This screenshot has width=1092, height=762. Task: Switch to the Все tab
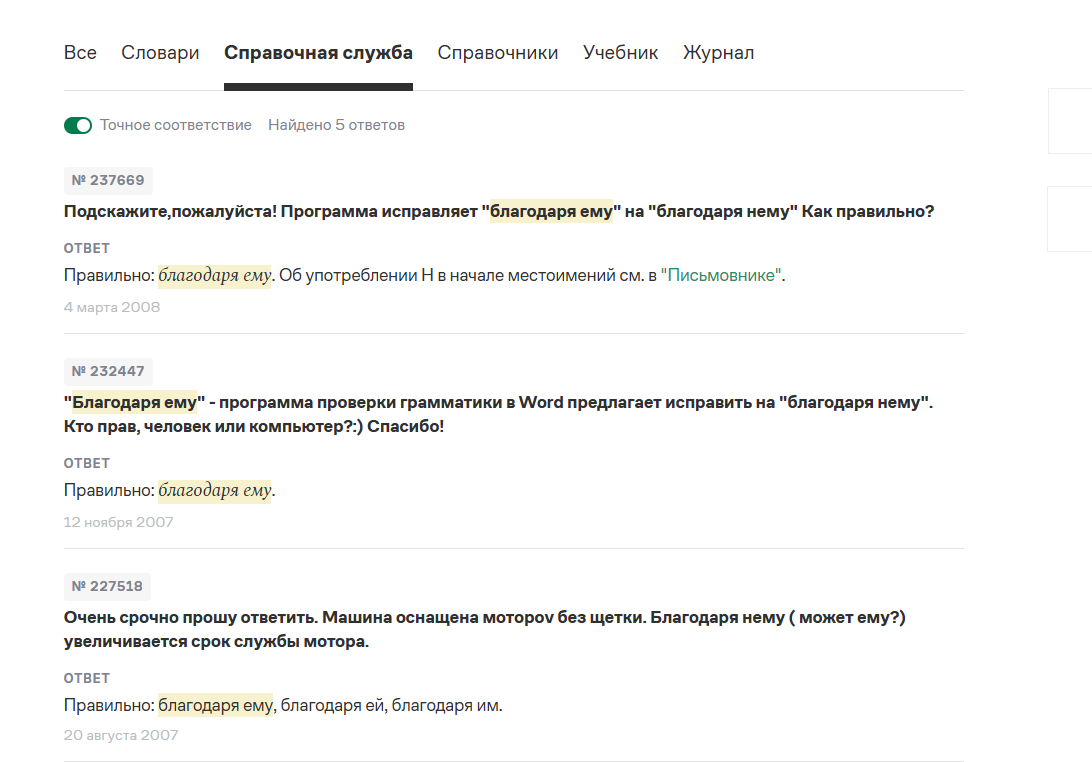click(x=80, y=53)
